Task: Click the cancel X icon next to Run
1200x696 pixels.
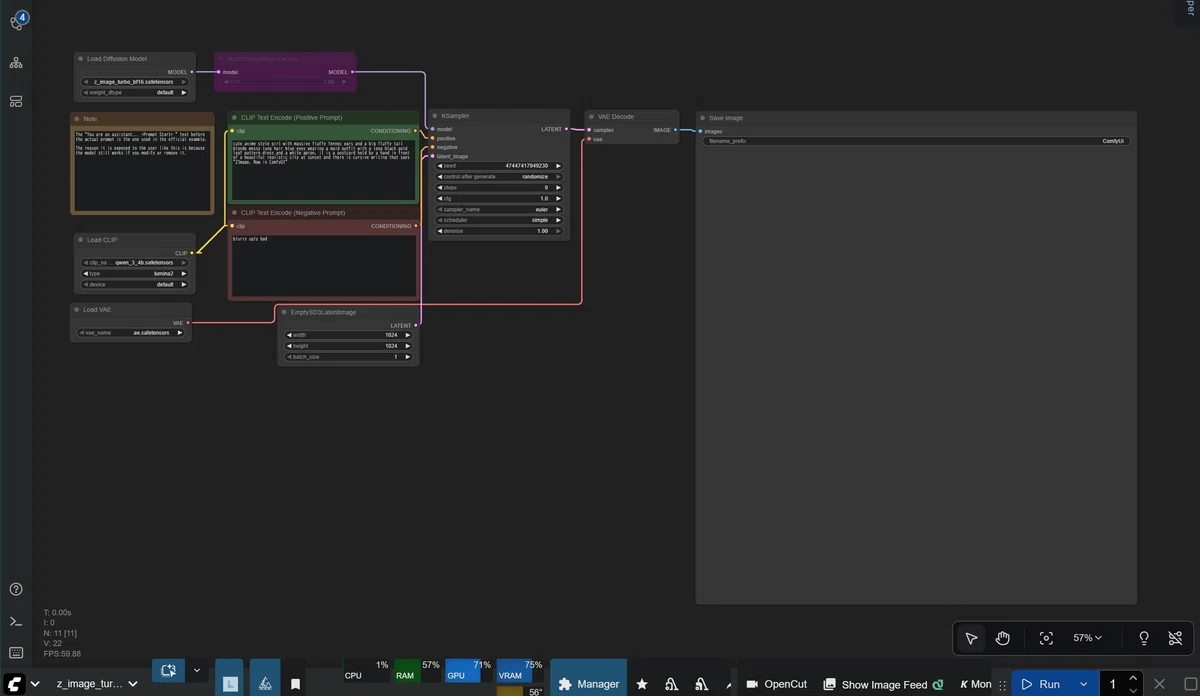Action: (1160, 684)
